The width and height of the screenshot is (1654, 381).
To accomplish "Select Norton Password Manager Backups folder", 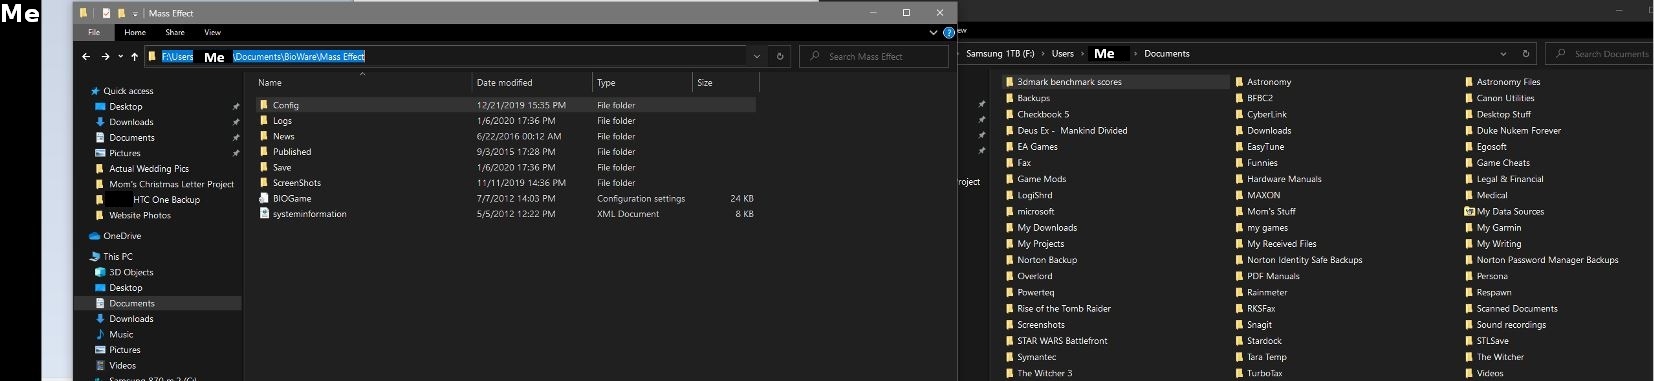I will [1547, 260].
